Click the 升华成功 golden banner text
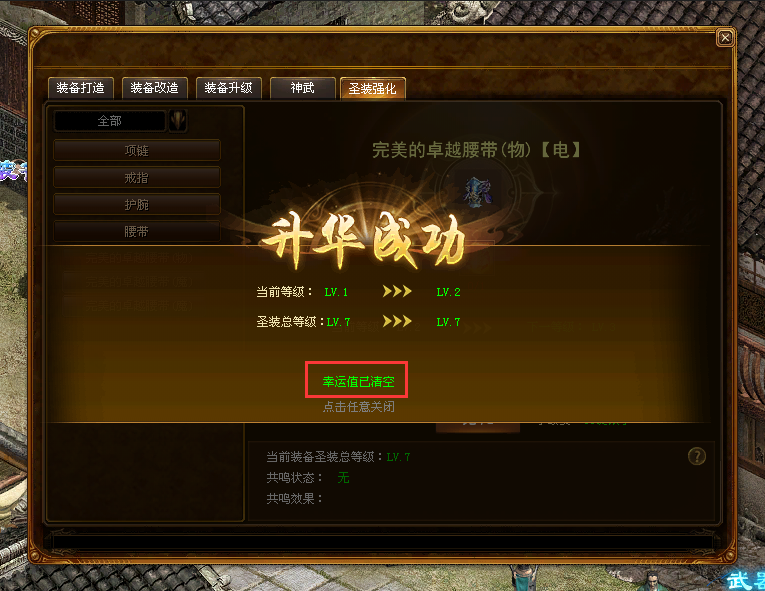 click(363, 241)
